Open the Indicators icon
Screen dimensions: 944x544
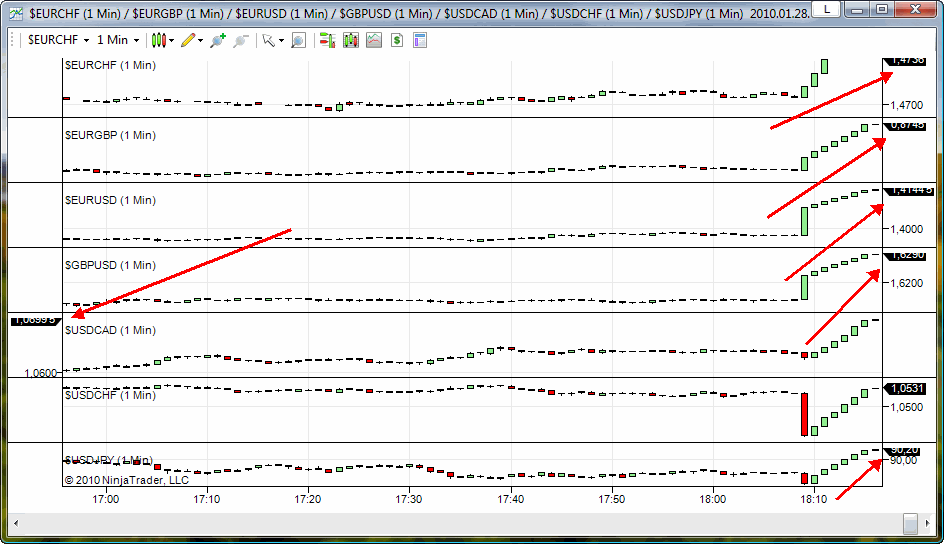(x=374, y=40)
